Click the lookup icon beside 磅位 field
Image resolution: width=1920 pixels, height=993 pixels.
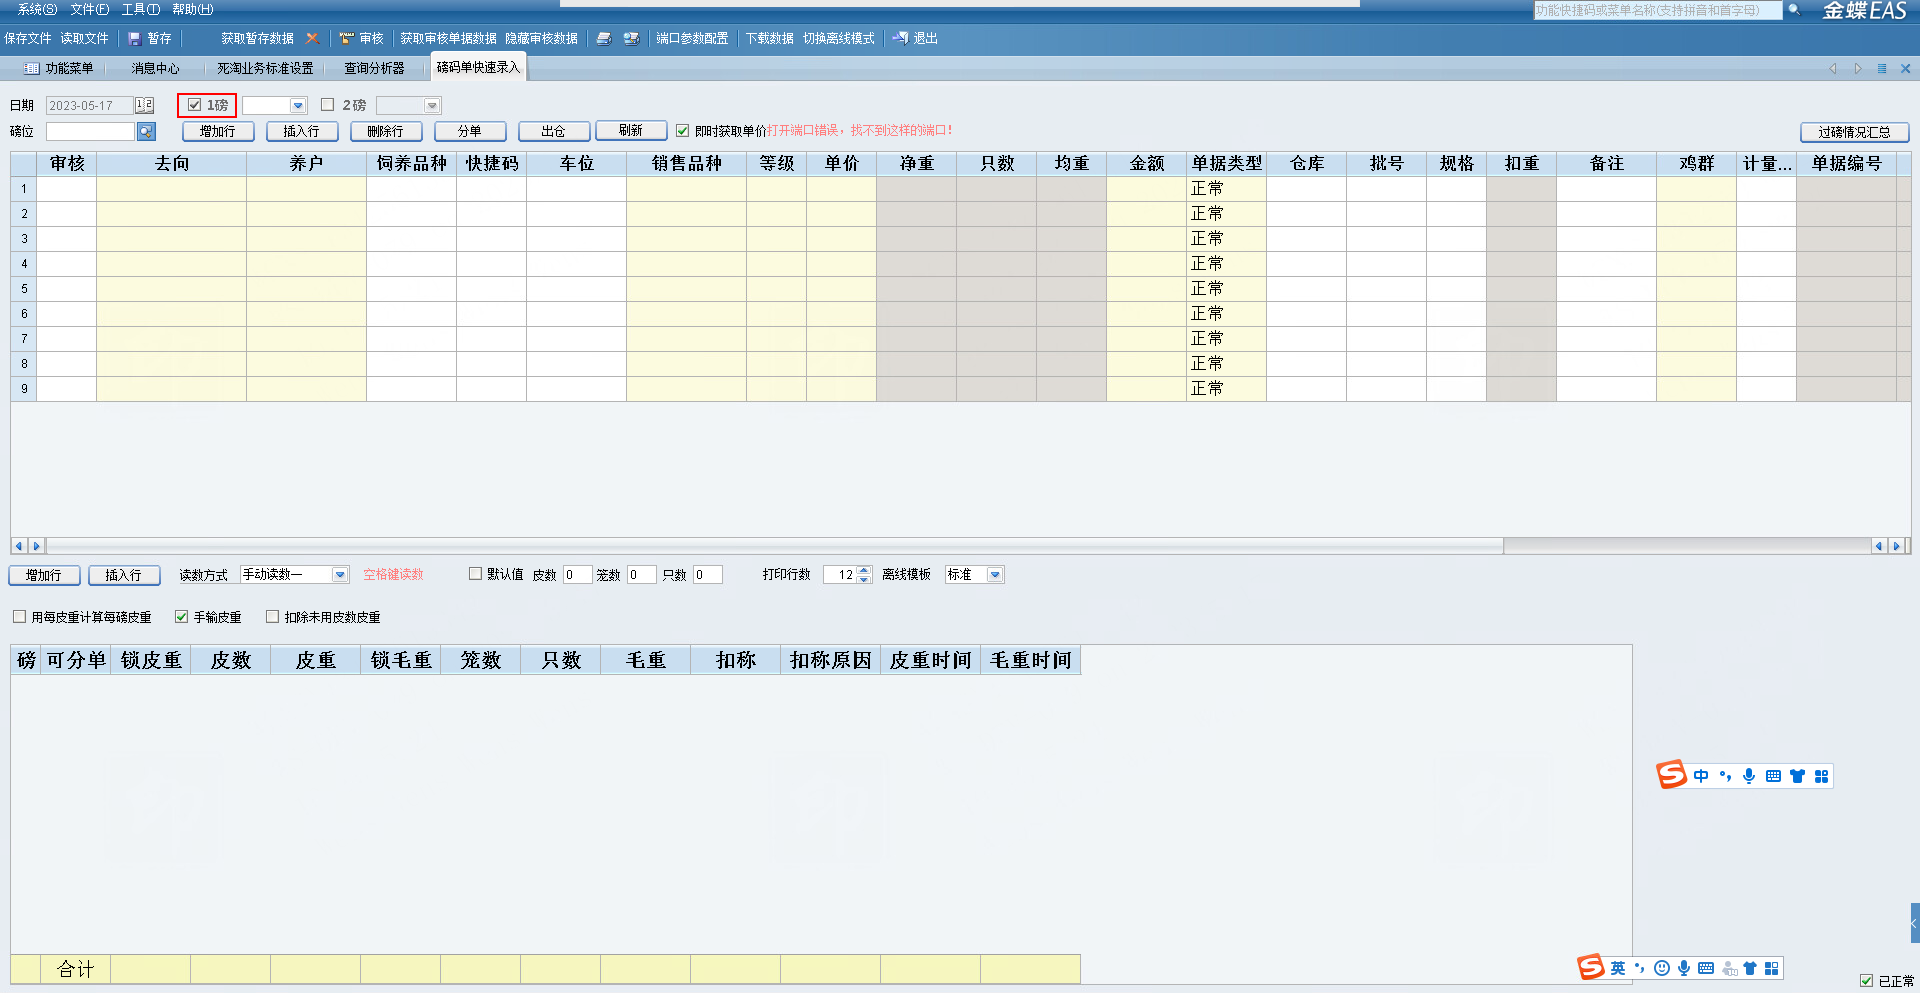[146, 131]
